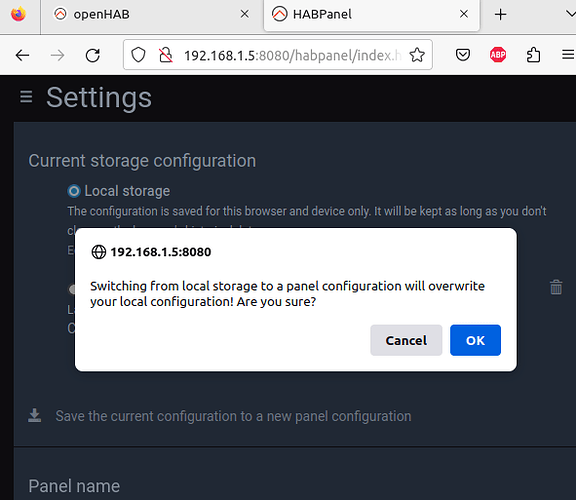This screenshot has width=576, height=500.
Task: Click the tracking protection shield icon
Action: 138,55
